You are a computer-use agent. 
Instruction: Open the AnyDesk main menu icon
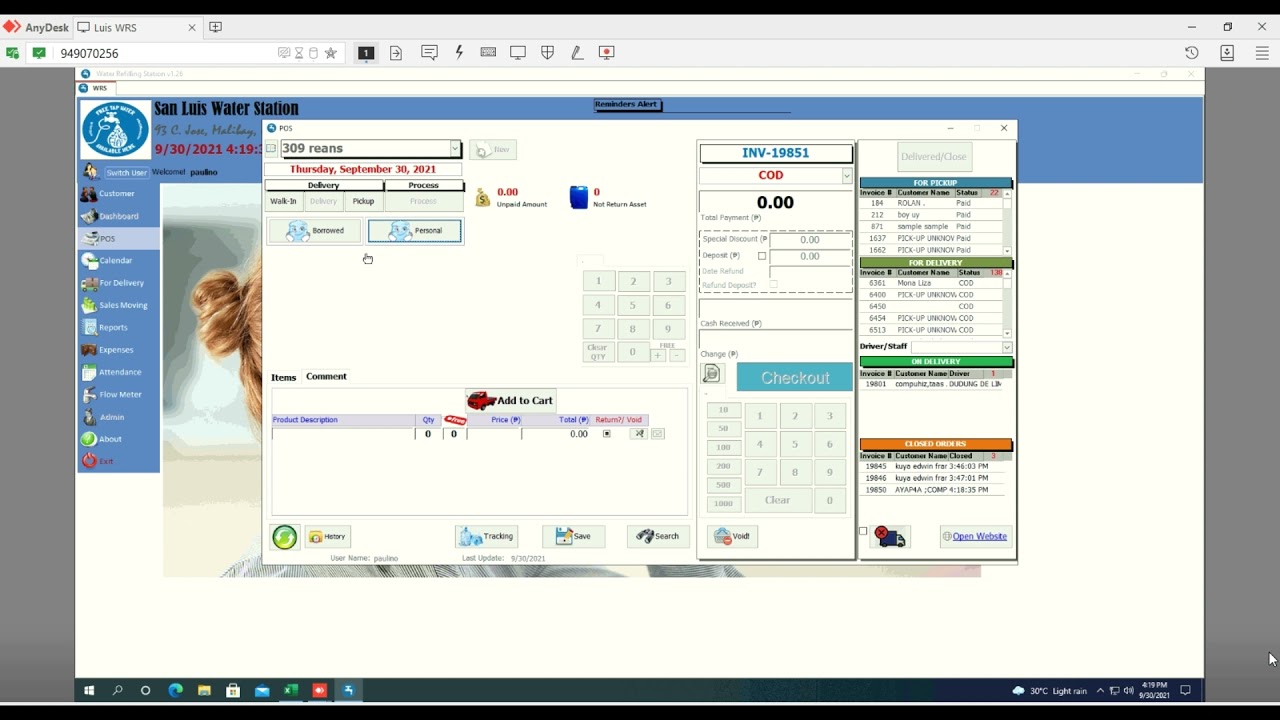point(1264,53)
